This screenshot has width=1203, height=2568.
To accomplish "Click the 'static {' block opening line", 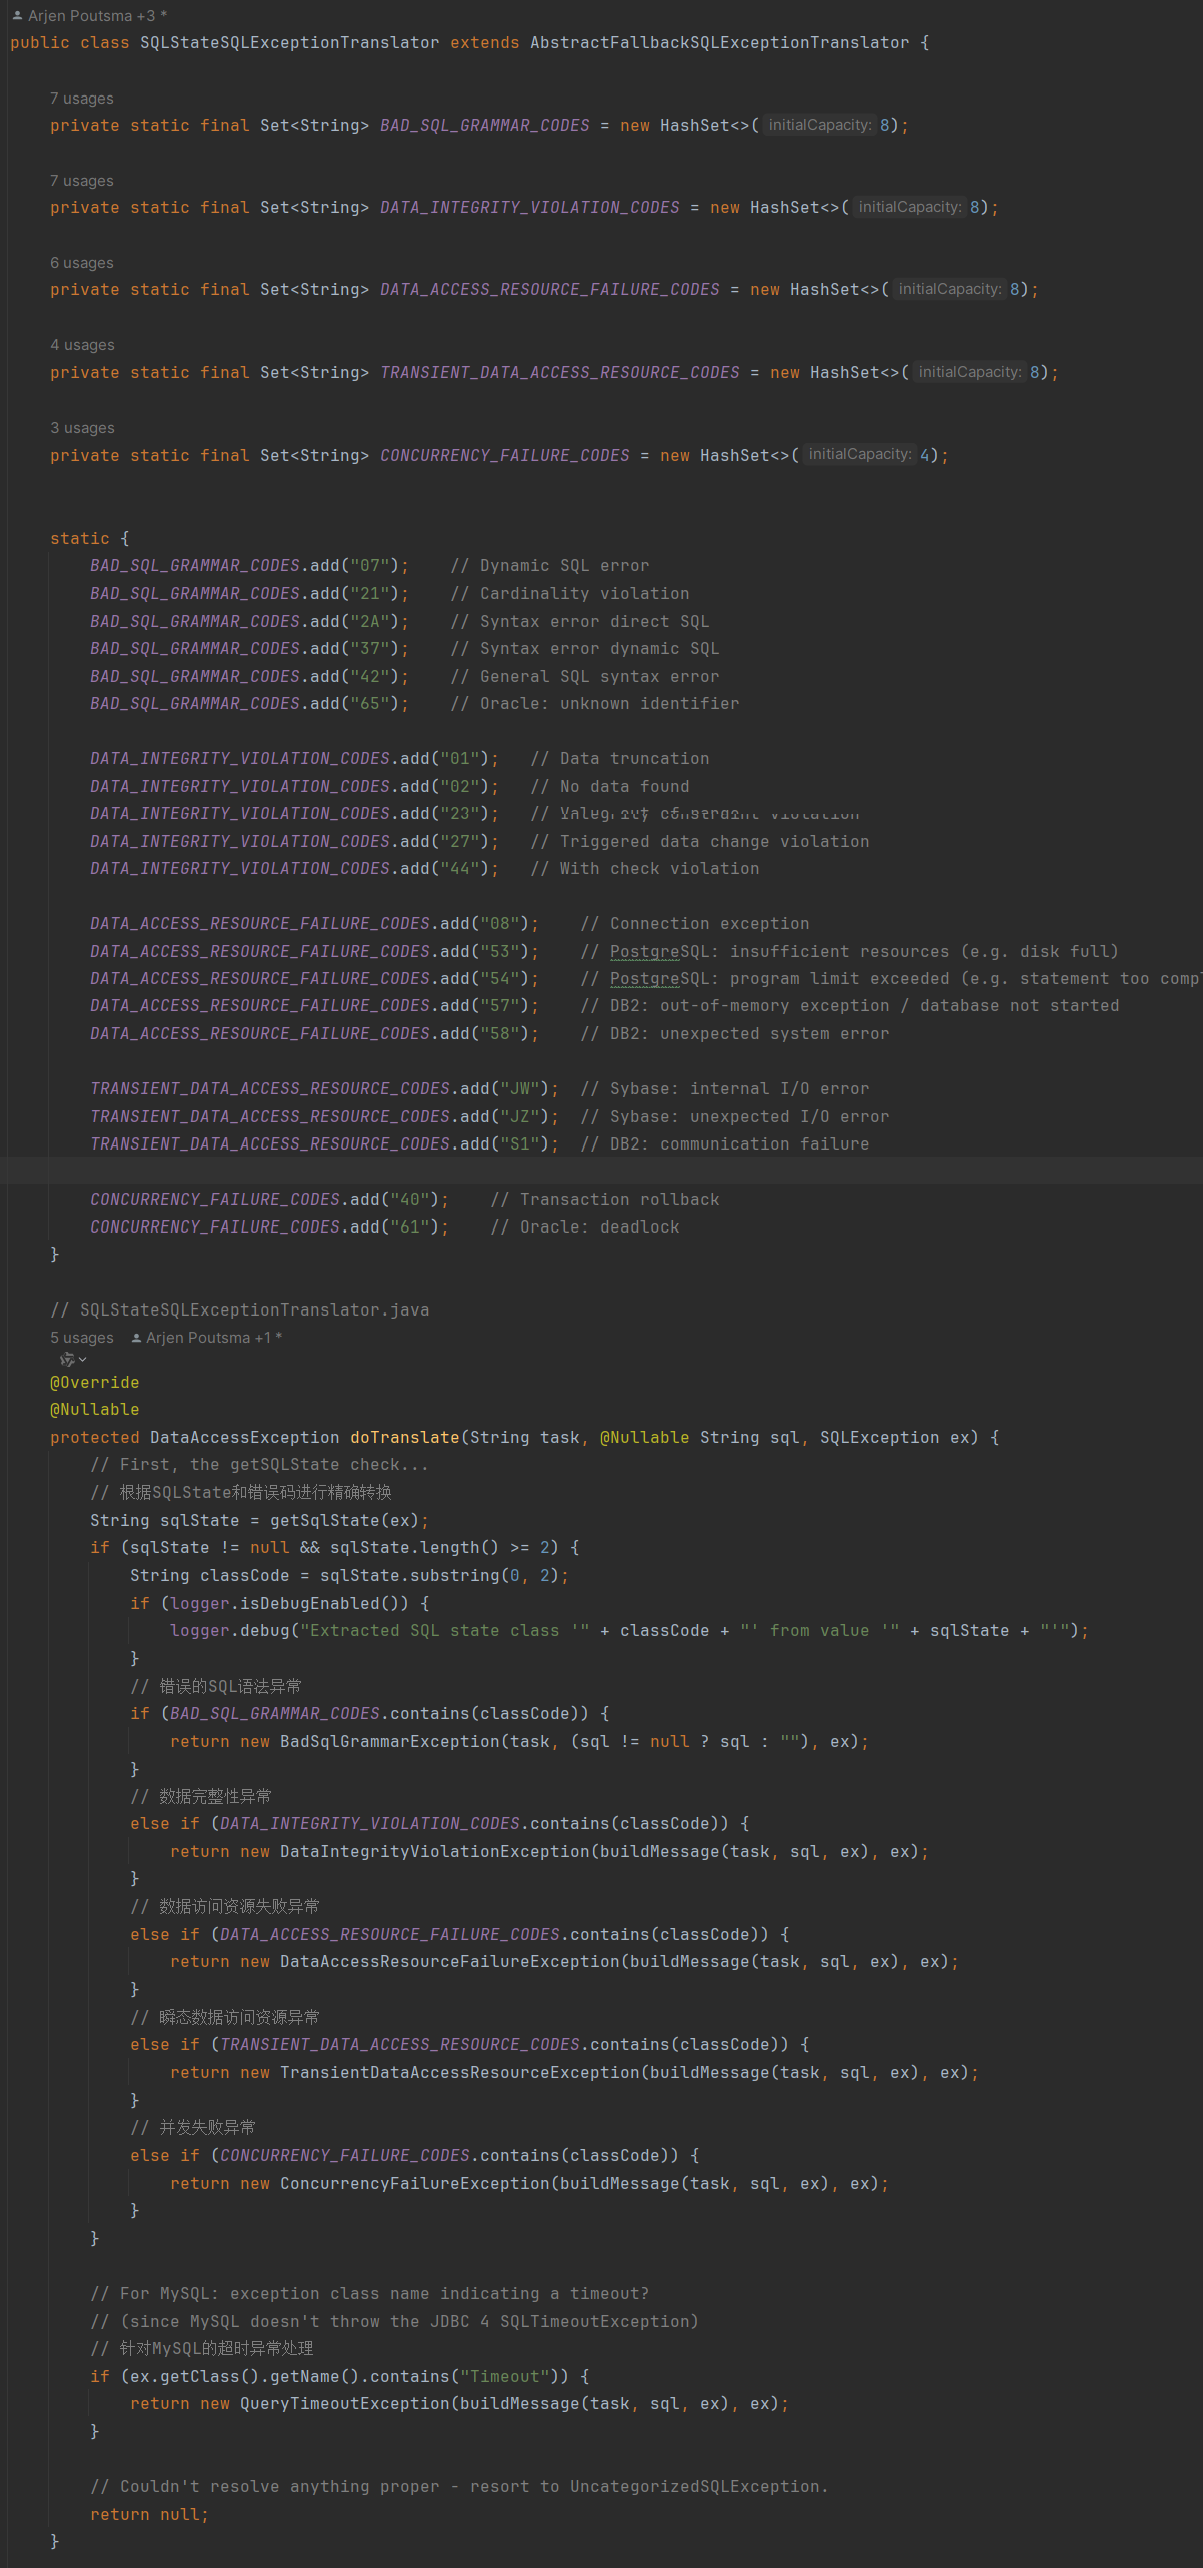I will [x=90, y=538].
